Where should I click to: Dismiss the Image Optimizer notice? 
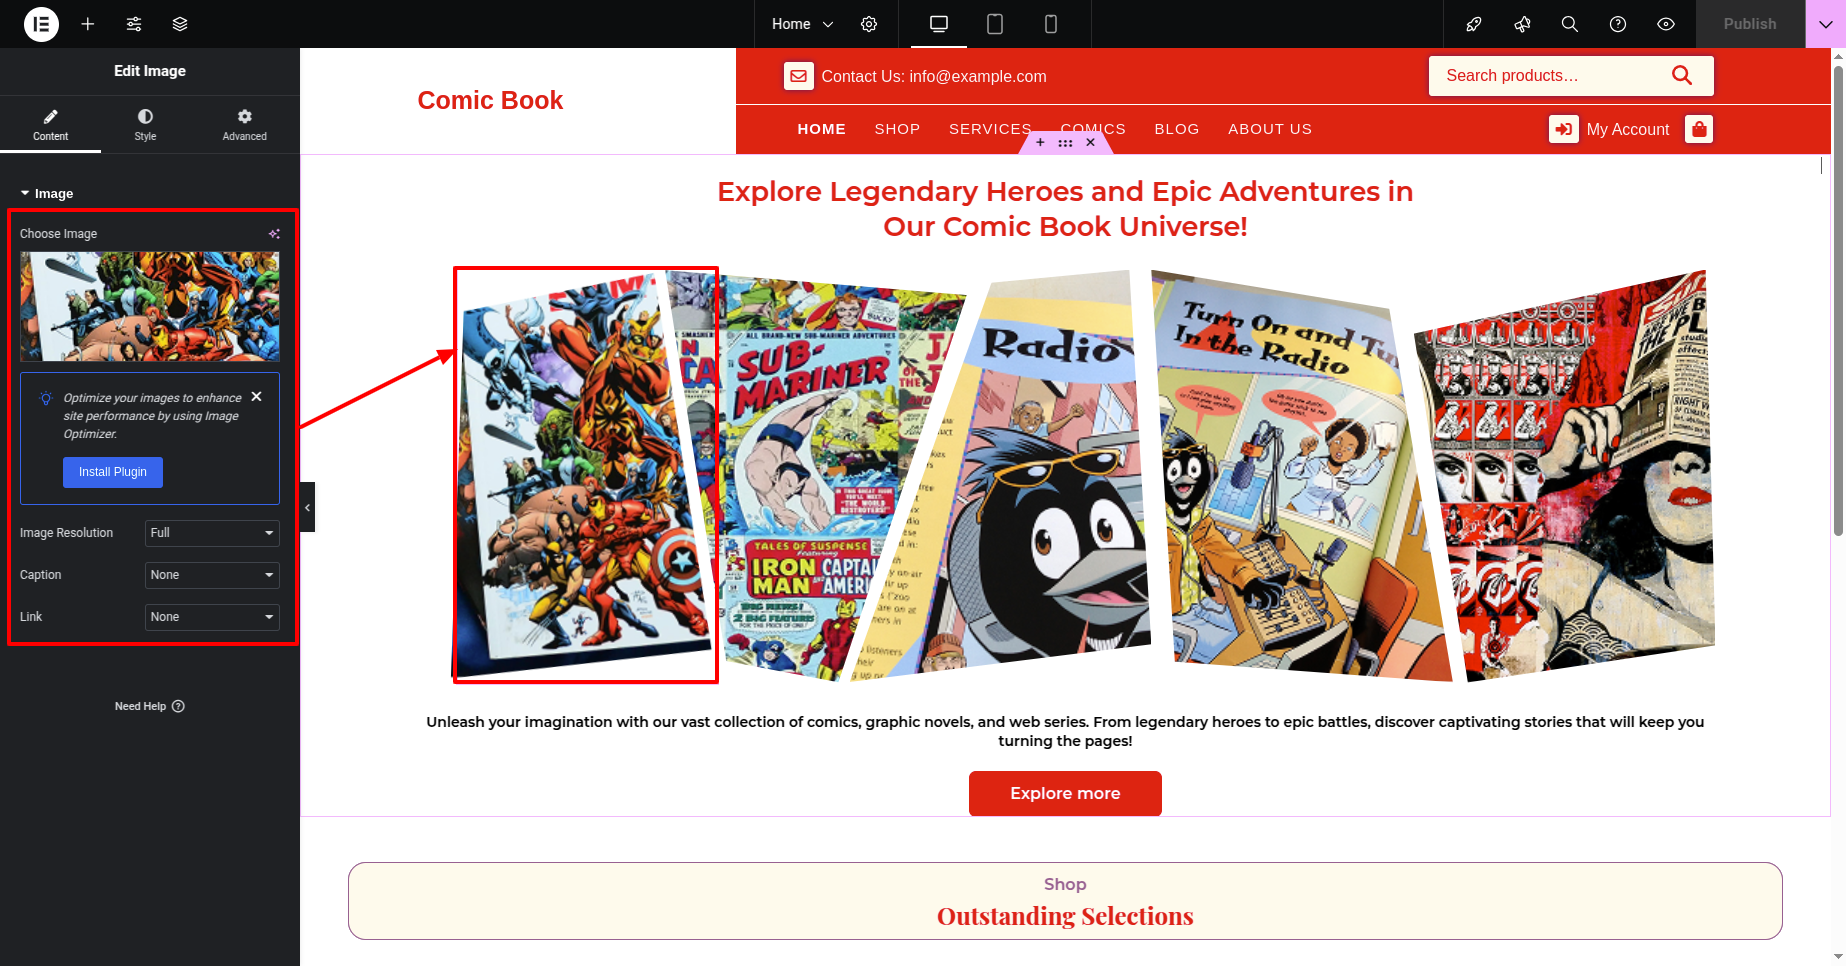pyautogui.click(x=257, y=397)
